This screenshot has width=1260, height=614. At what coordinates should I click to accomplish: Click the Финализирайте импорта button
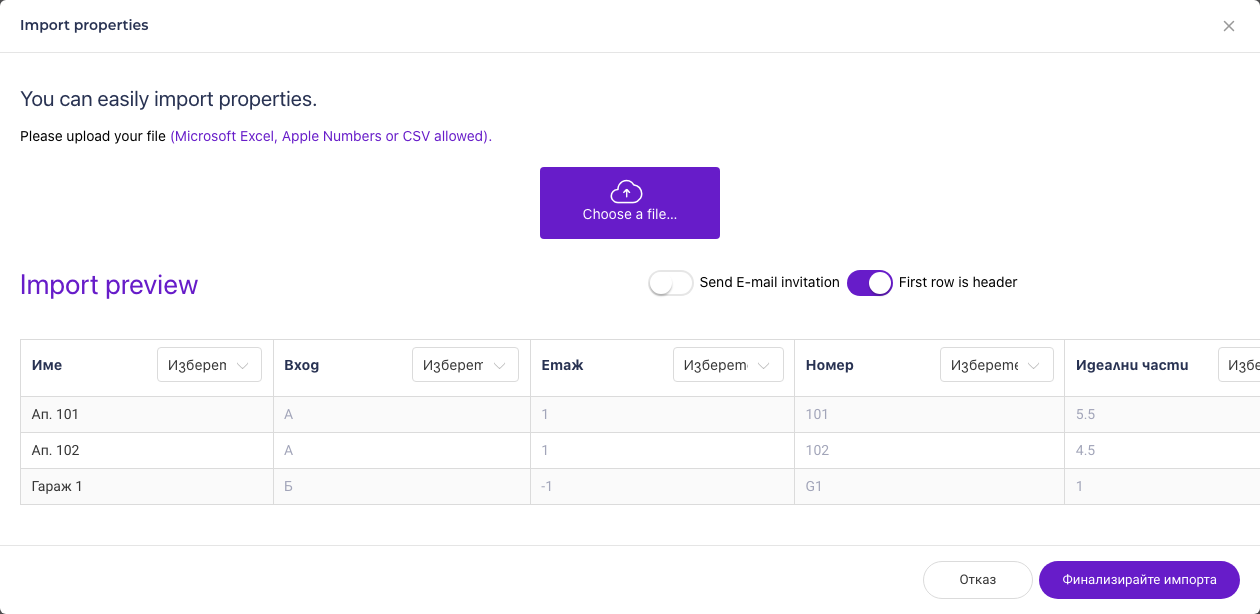(1140, 580)
